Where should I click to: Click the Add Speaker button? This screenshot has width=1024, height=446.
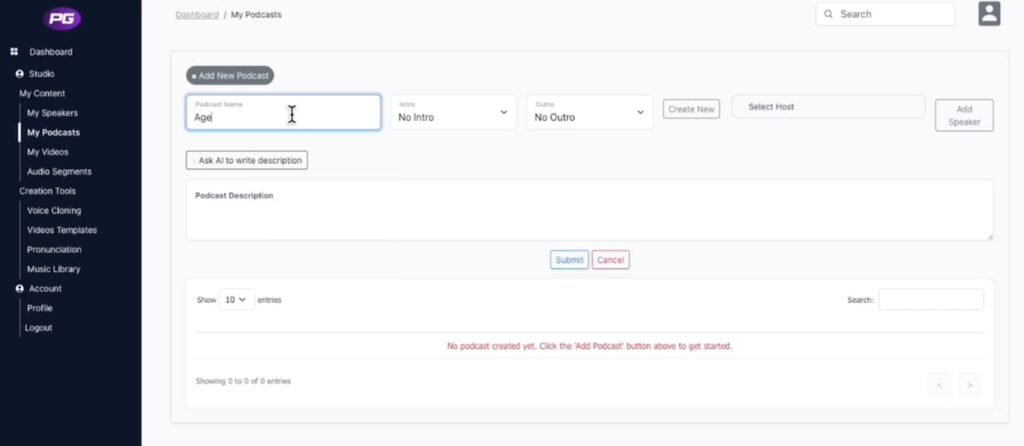[964, 115]
